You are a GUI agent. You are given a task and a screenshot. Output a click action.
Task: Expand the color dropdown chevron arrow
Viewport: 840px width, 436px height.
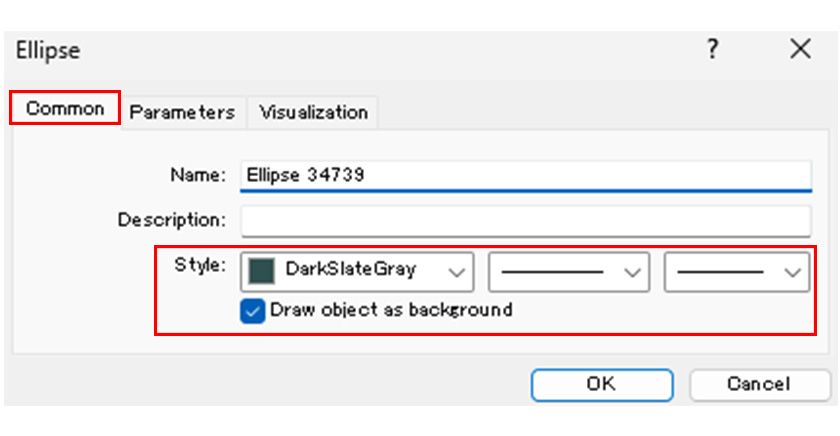[457, 271]
